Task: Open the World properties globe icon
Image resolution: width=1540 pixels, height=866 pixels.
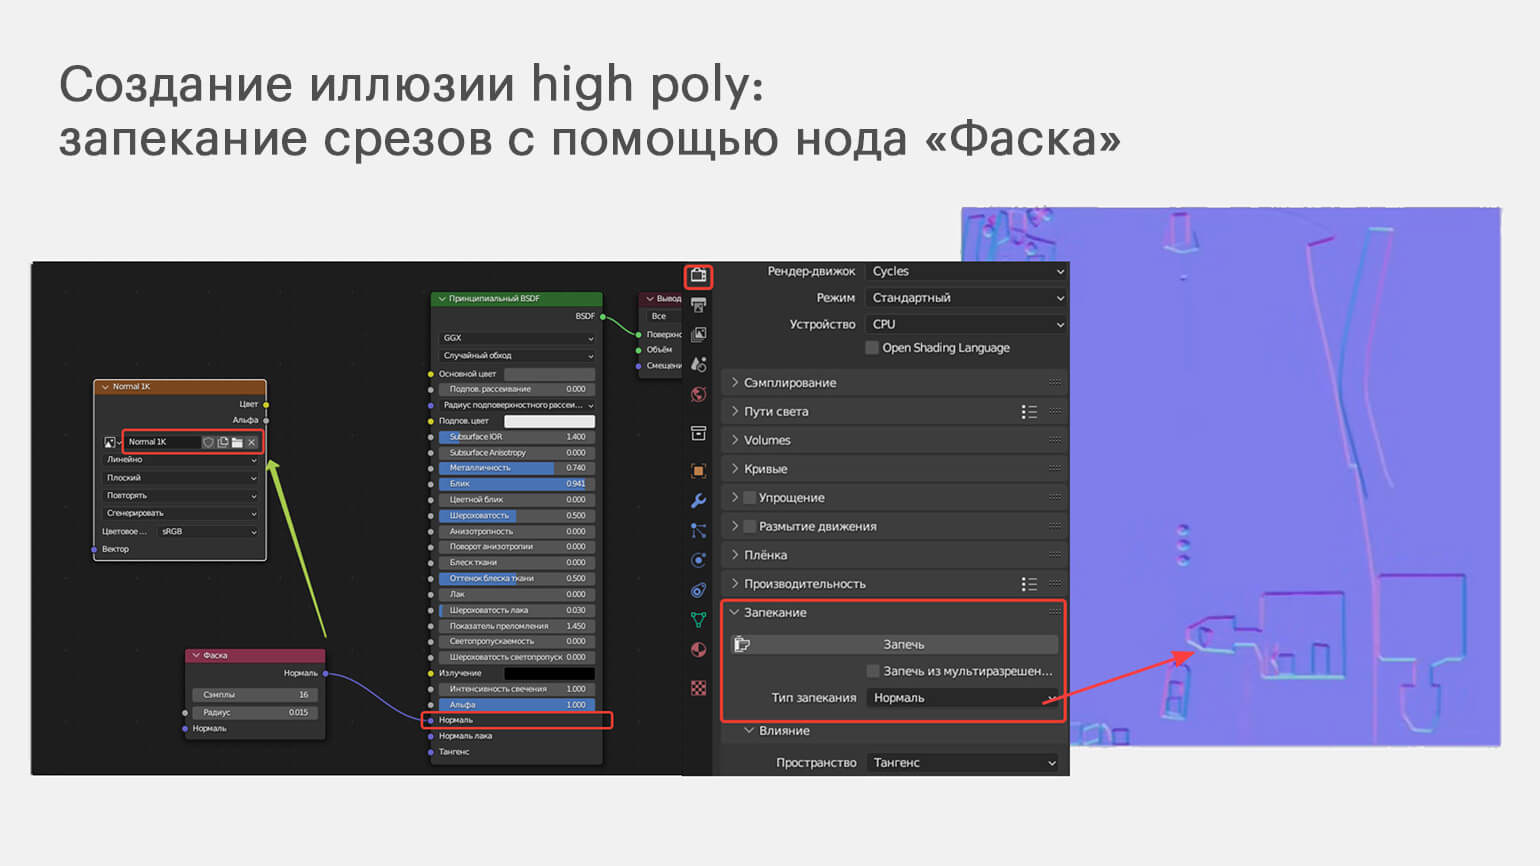Action: tap(698, 394)
